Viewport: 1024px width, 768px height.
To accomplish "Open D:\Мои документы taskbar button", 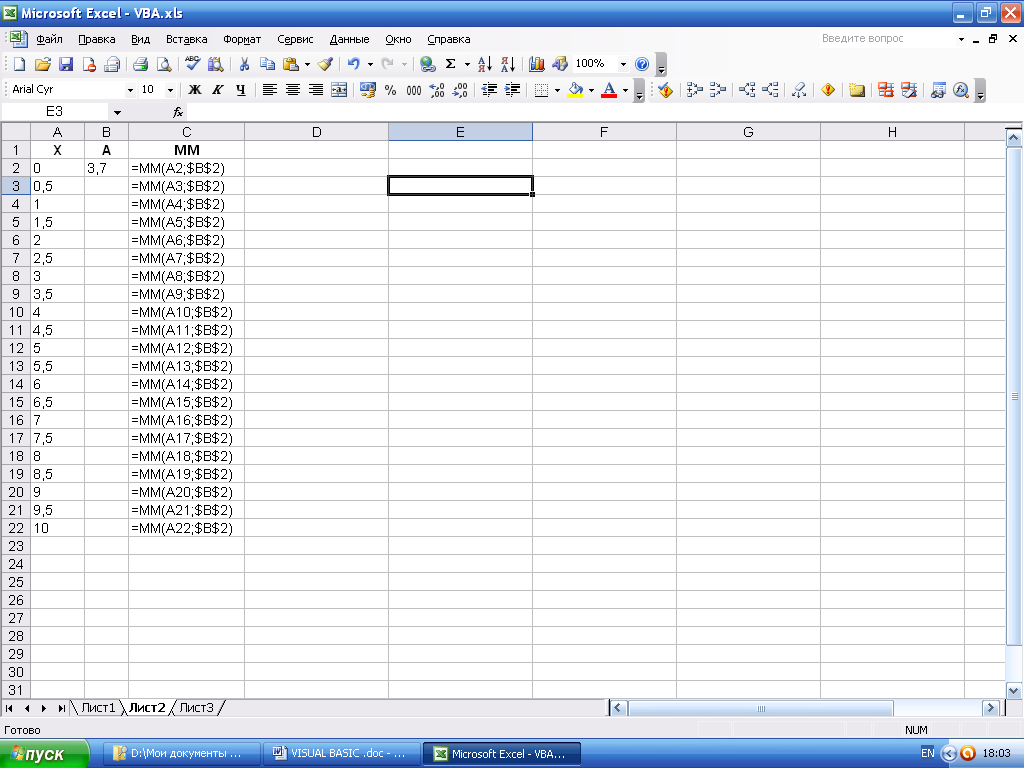I will [x=182, y=754].
